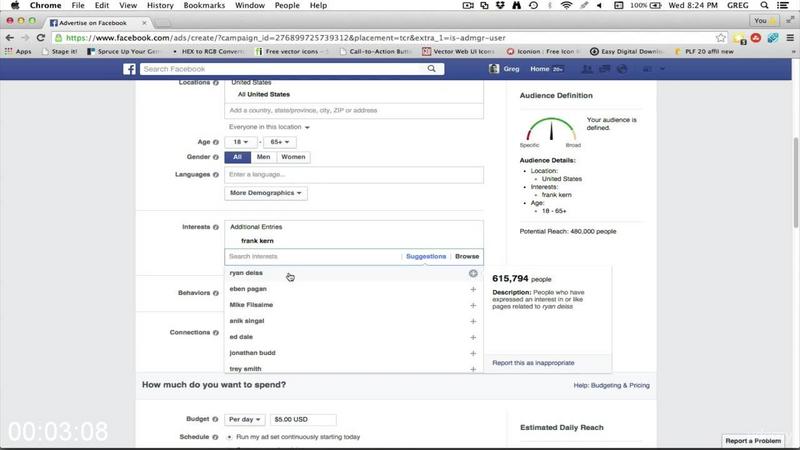Click Search Facebook input field
Image resolution: width=800 pixels, height=450 pixels.
click(284, 69)
